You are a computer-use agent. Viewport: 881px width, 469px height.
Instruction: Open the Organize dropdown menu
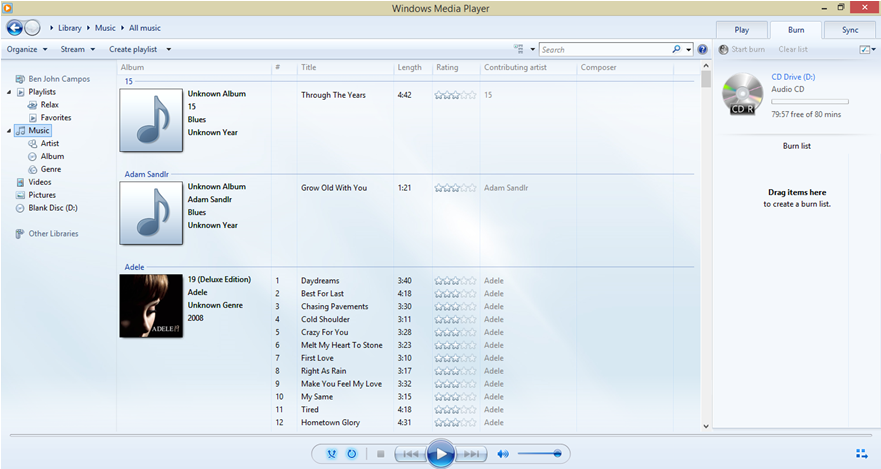click(28, 49)
